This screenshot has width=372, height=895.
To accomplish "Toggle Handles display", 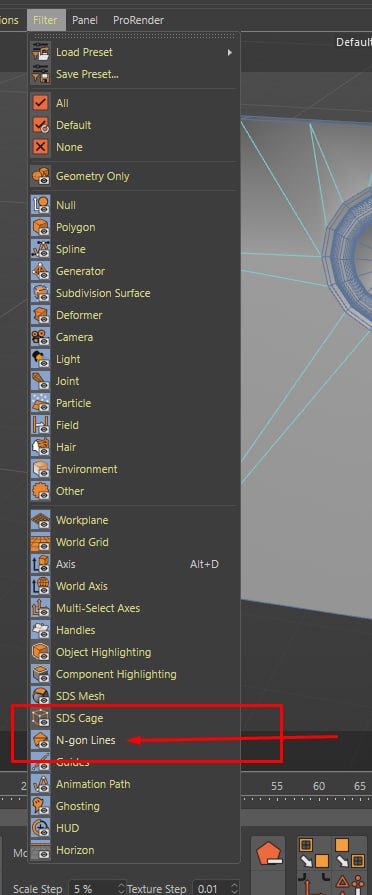I will click(134, 630).
